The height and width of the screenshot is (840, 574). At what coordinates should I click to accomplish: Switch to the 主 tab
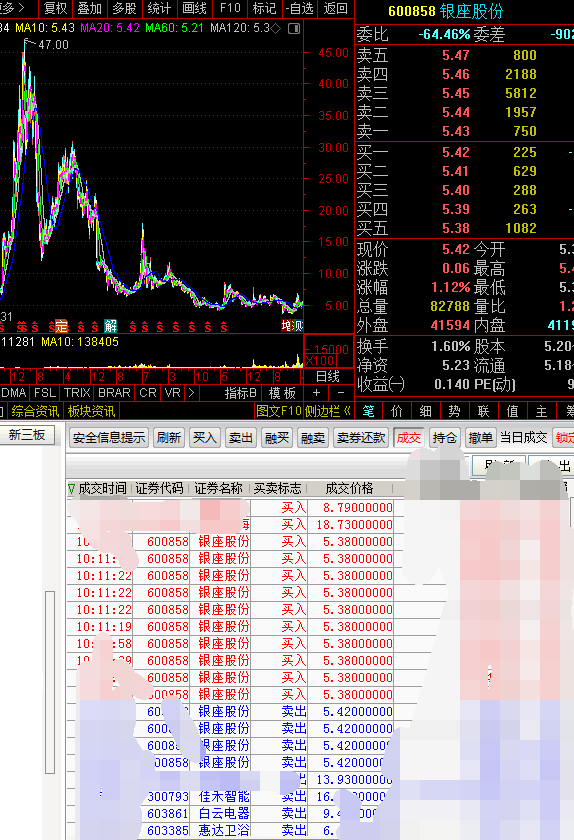[541, 411]
